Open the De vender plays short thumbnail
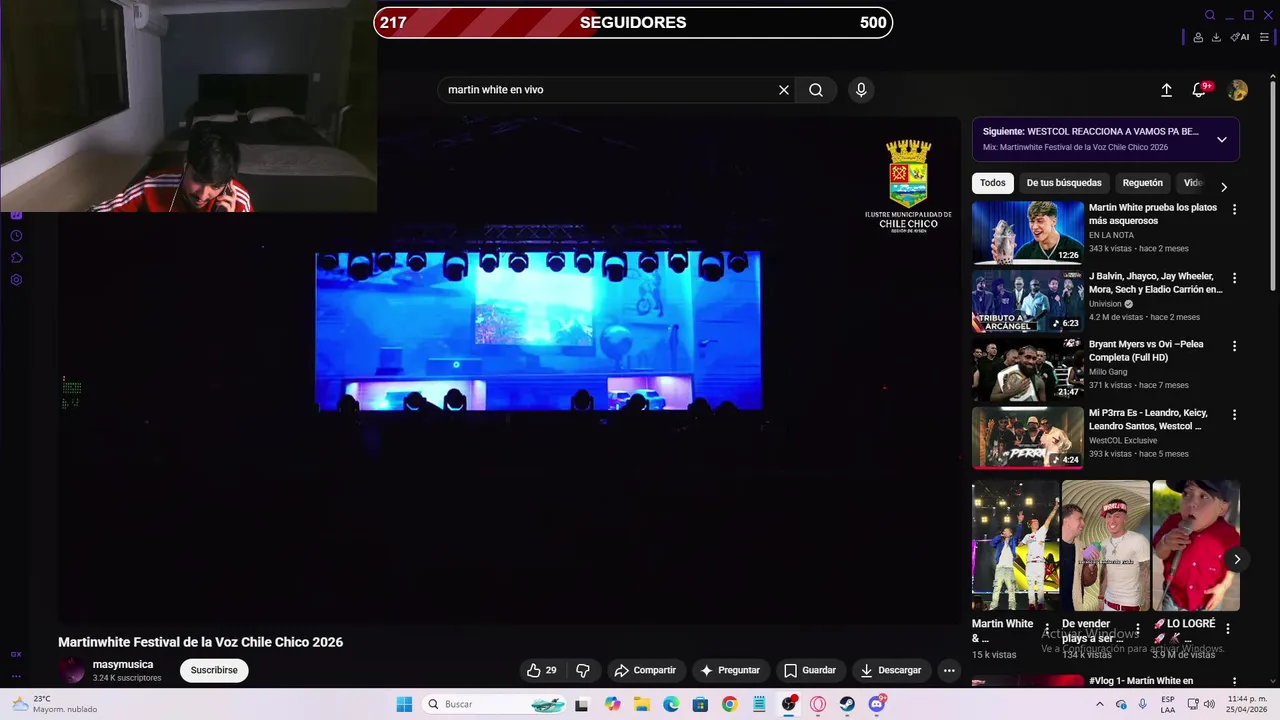The width and height of the screenshot is (1280, 720). click(x=1105, y=545)
